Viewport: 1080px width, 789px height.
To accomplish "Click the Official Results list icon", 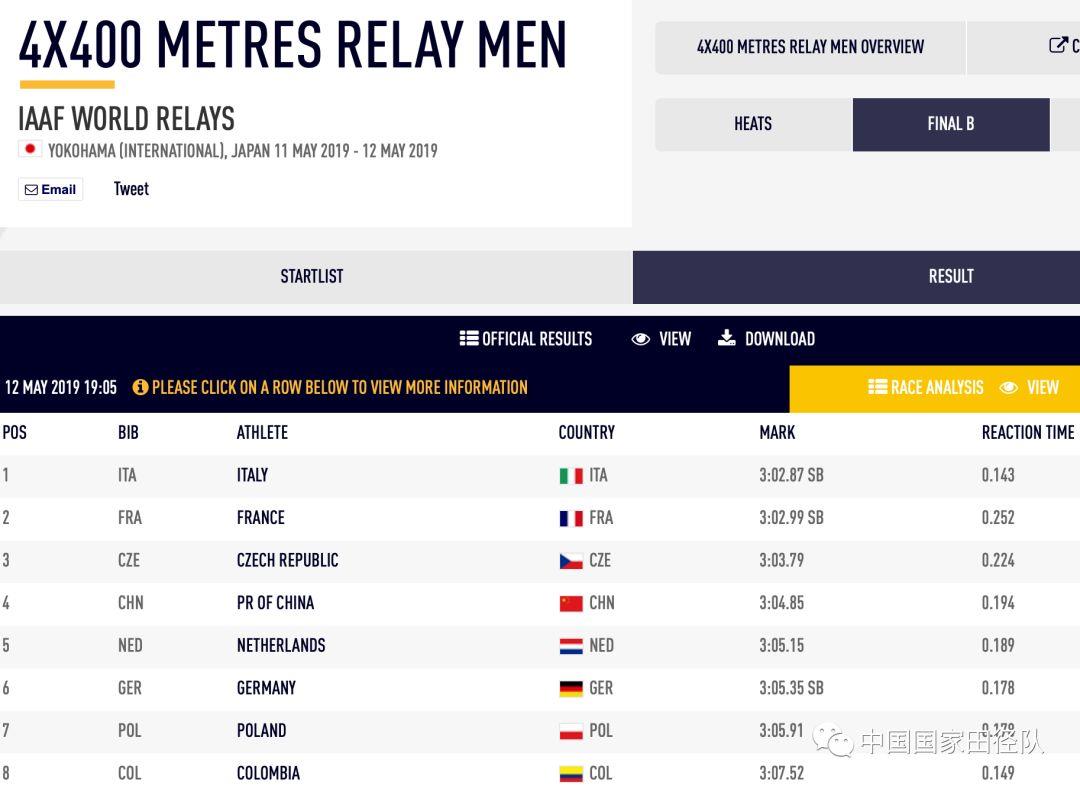I will [469, 338].
